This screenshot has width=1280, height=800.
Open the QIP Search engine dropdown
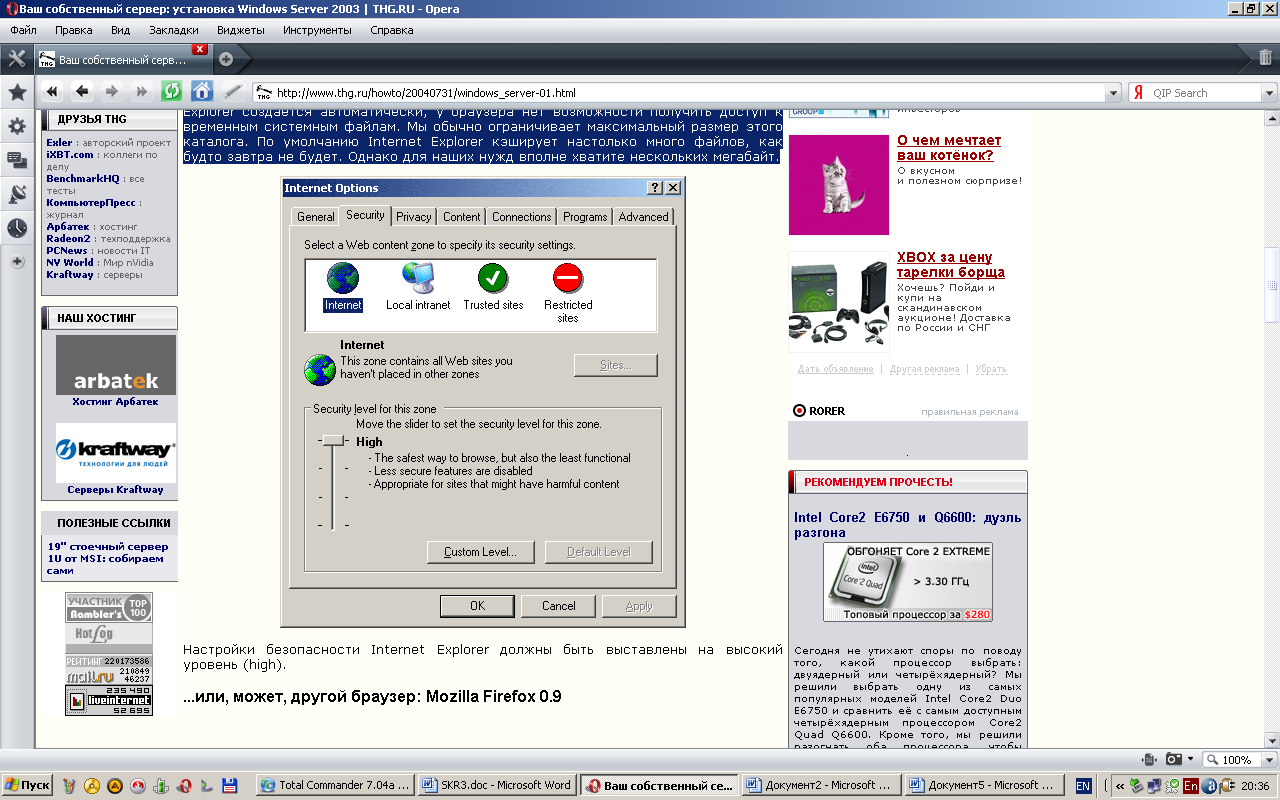click(x=1269, y=93)
